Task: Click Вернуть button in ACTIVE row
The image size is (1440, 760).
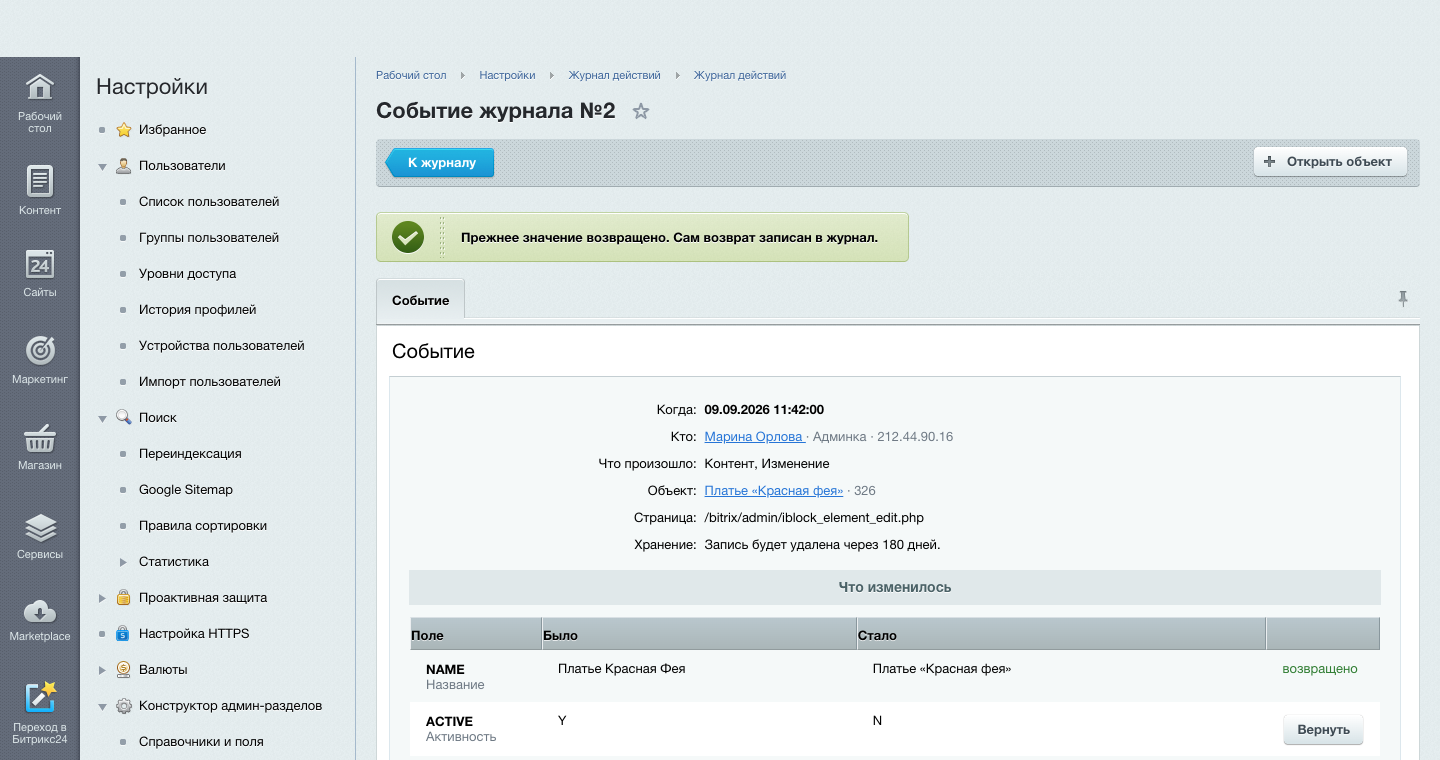Action: pos(1323,730)
